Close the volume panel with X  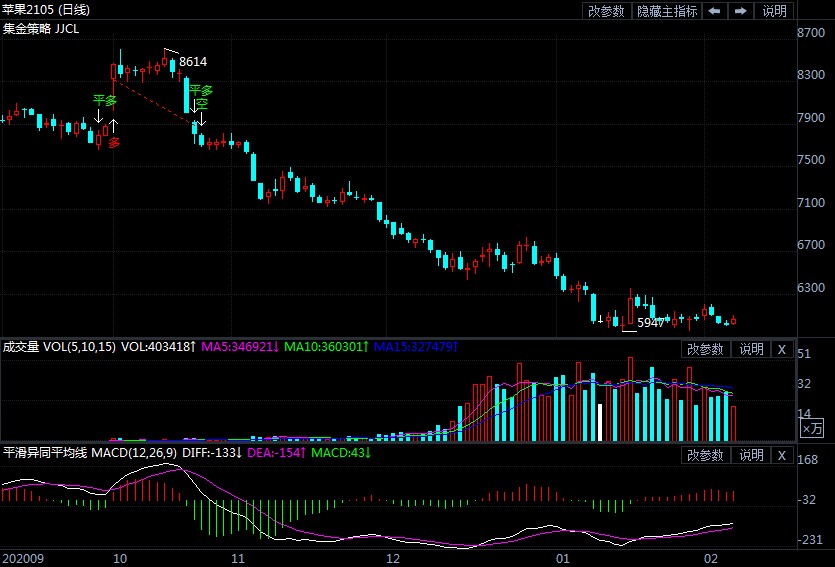point(782,349)
